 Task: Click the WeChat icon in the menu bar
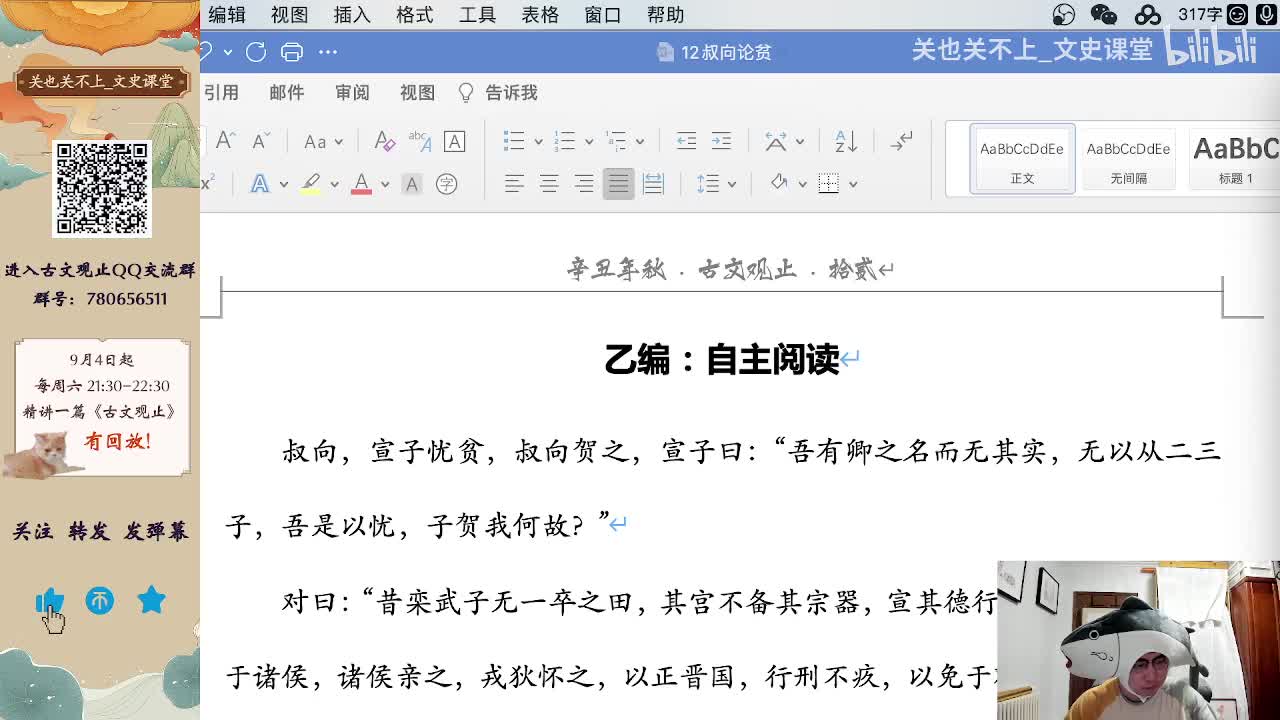(x=1104, y=15)
